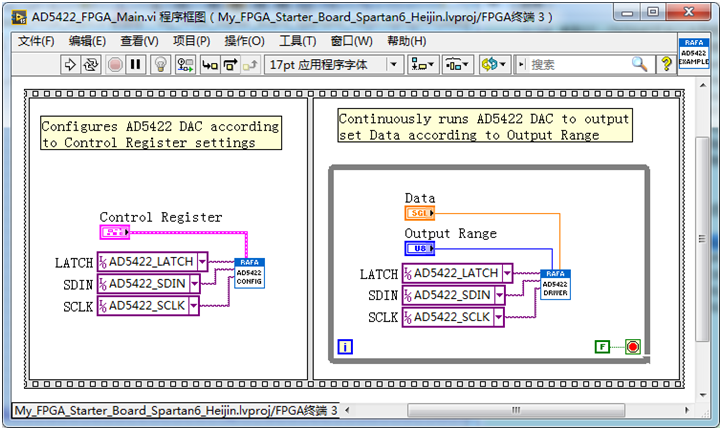Click the Output Range U8 terminal
Image resolution: width=722 pixels, height=430 pixels.
click(x=419, y=249)
